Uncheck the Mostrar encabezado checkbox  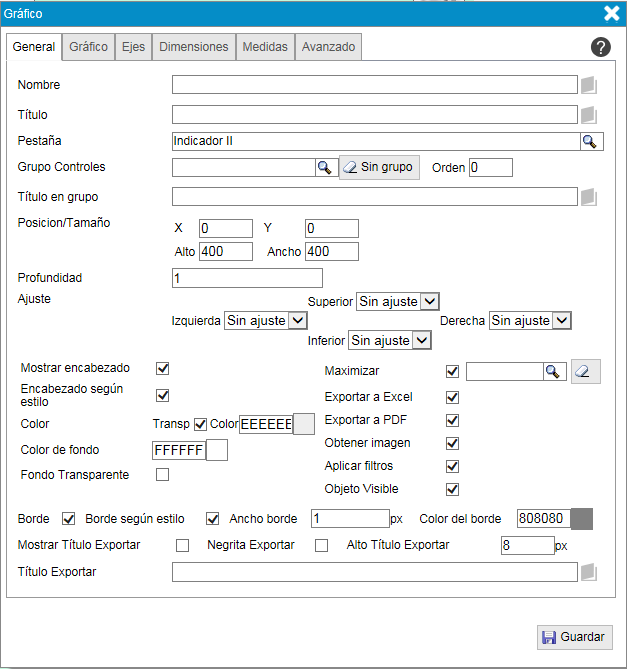pos(162,369)
